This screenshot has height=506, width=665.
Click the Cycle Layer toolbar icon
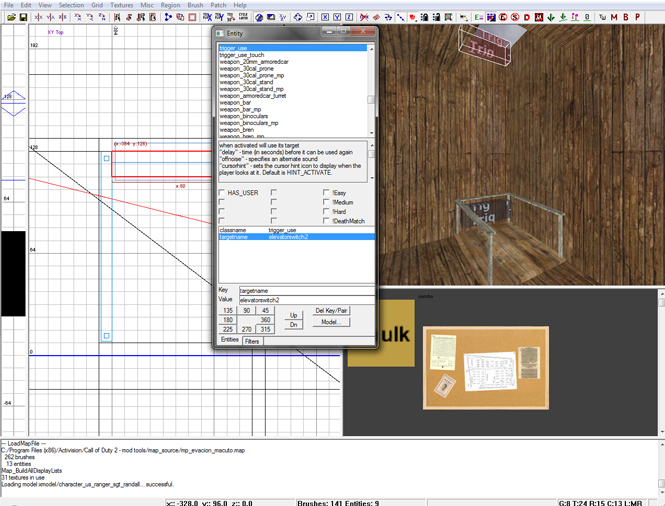coord(243,17)
